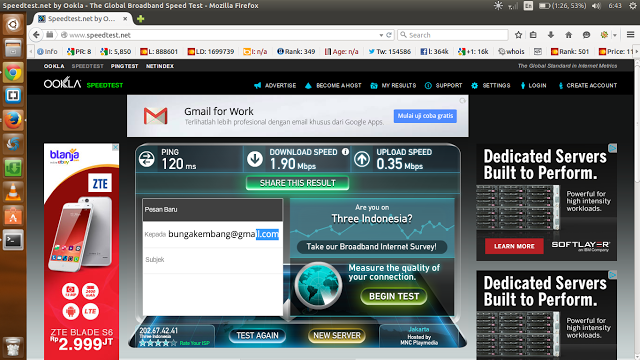Click the Tw: 154586 toolbar item
The width and height of the screenshot is (640, 360).
[x=389, y=51]
